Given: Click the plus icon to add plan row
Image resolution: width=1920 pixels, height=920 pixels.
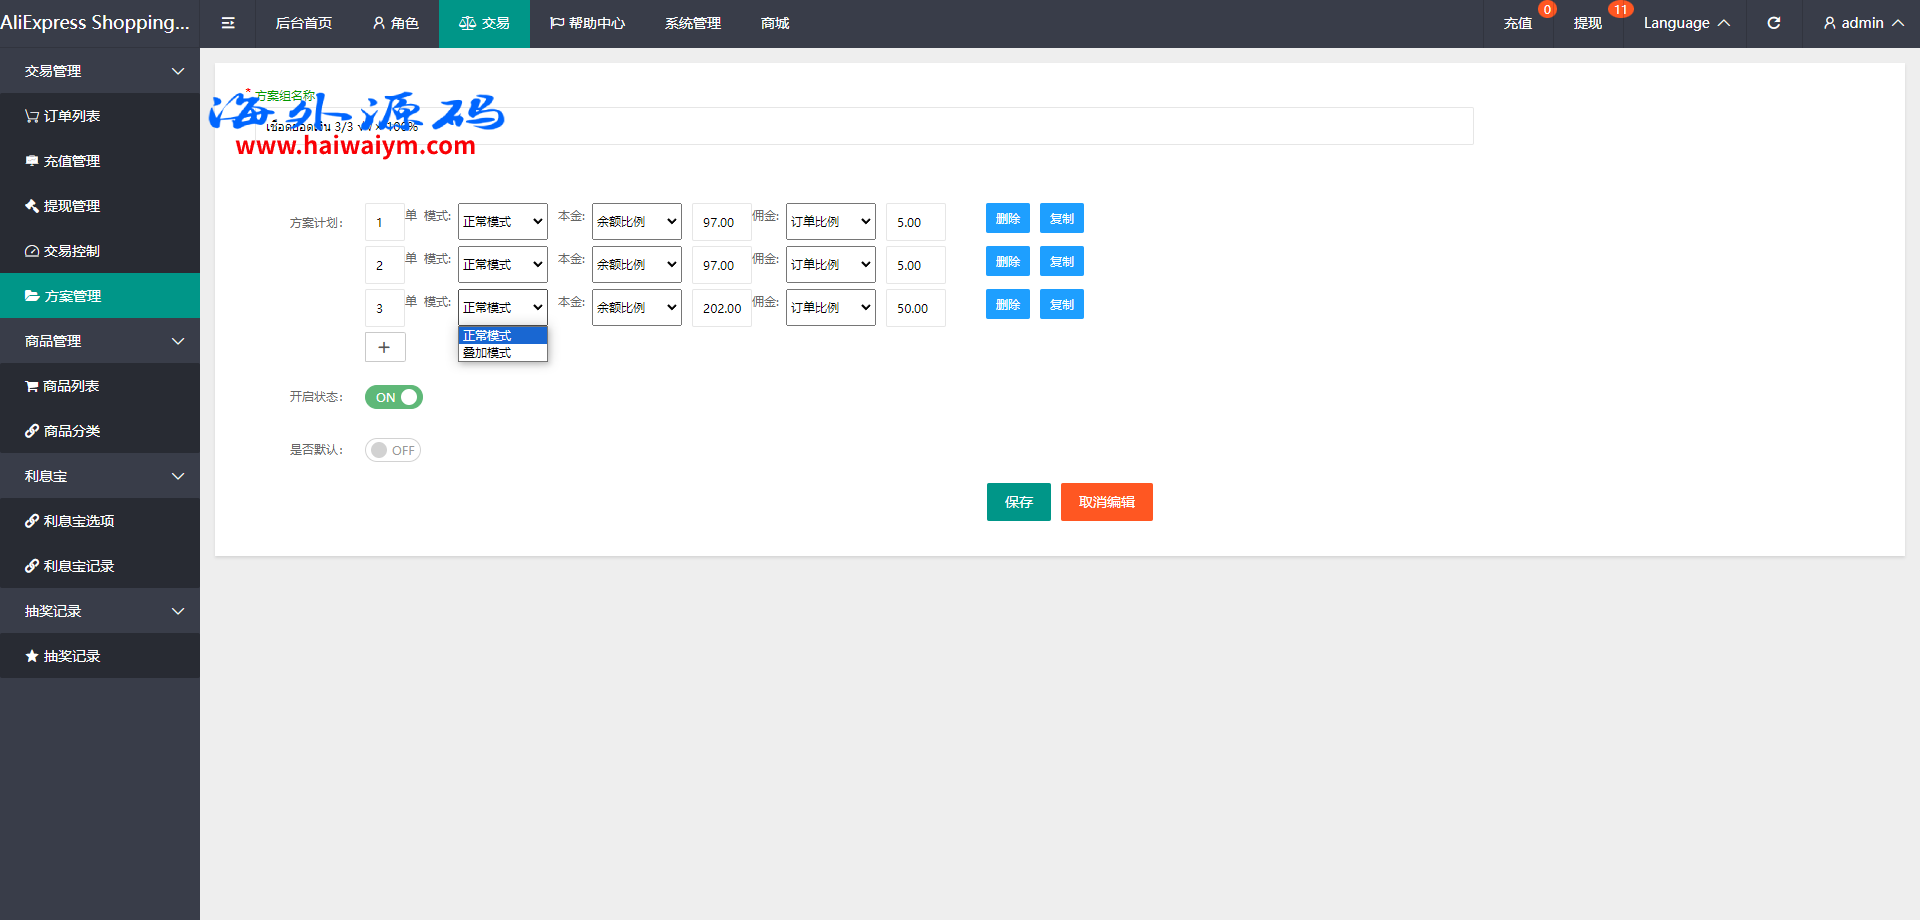Looking at the screenshot, I should [384, 347].
